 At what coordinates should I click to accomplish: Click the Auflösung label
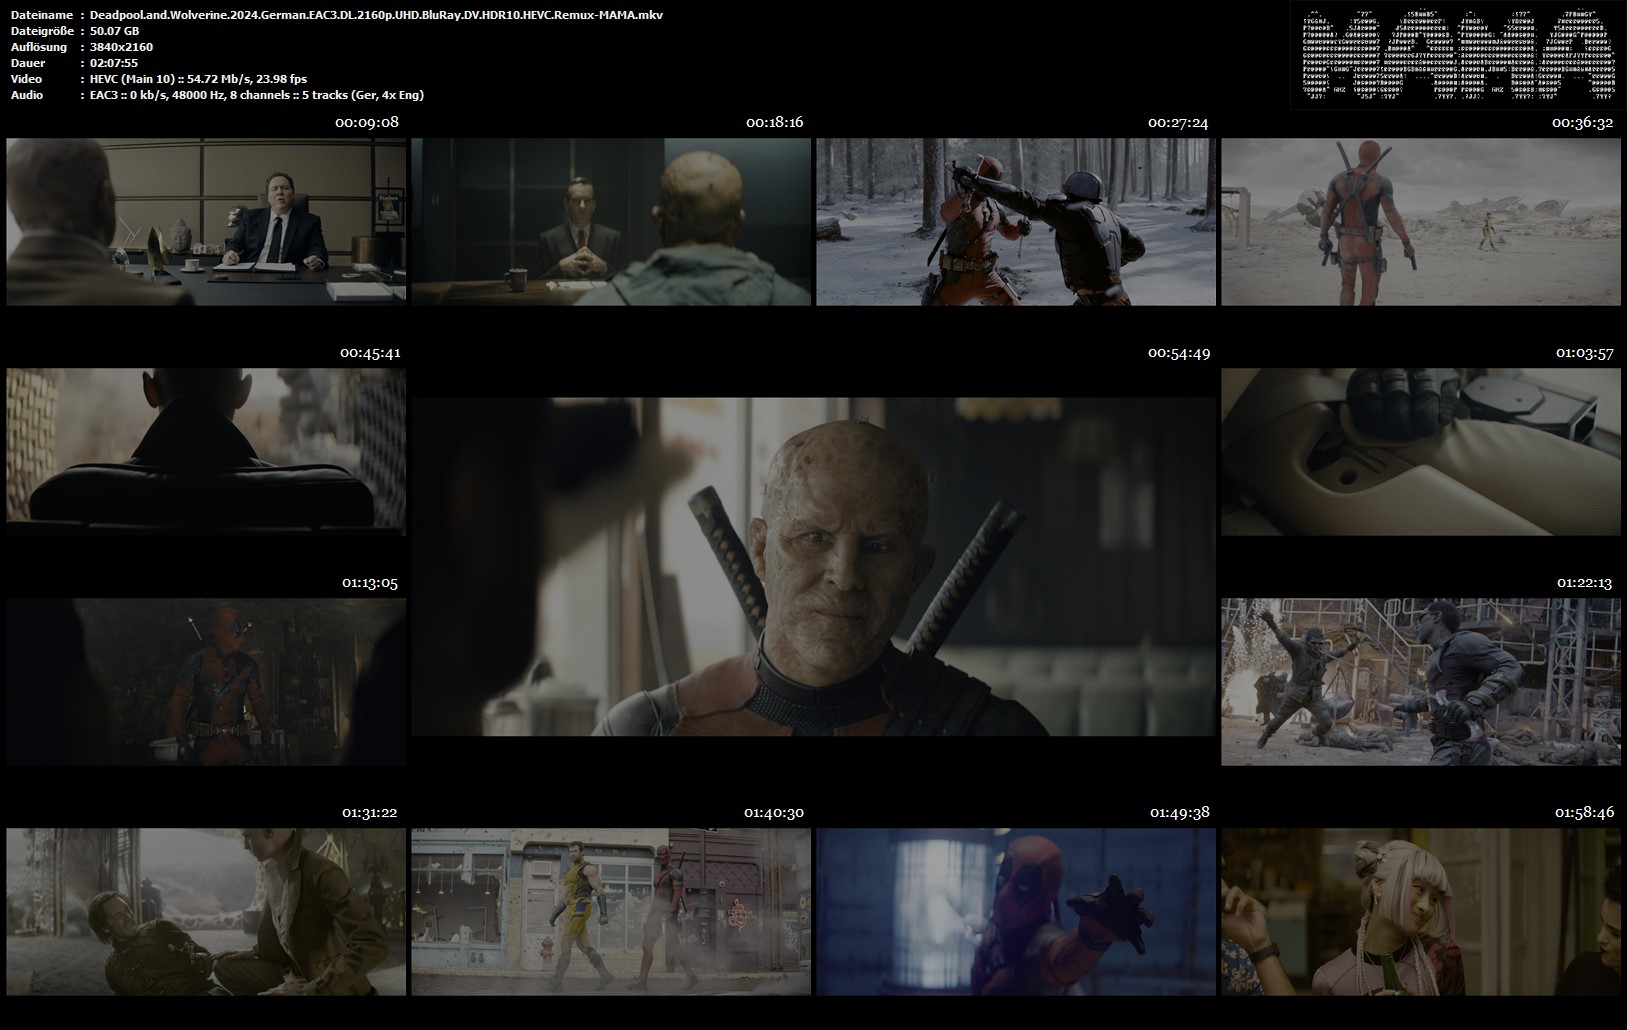coord(39,47)
